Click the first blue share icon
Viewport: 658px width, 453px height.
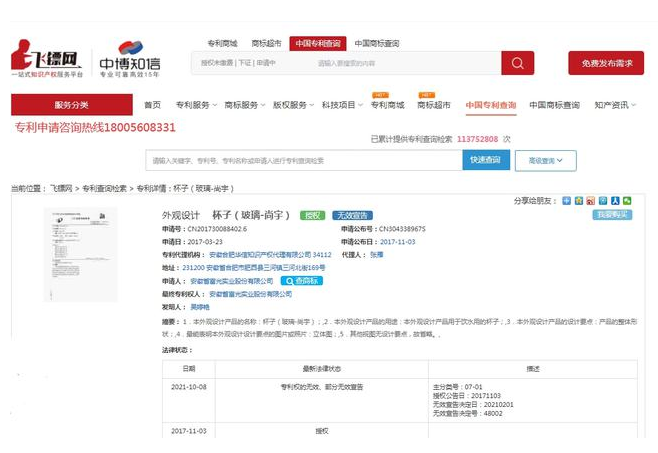click(x=566, y=200)
